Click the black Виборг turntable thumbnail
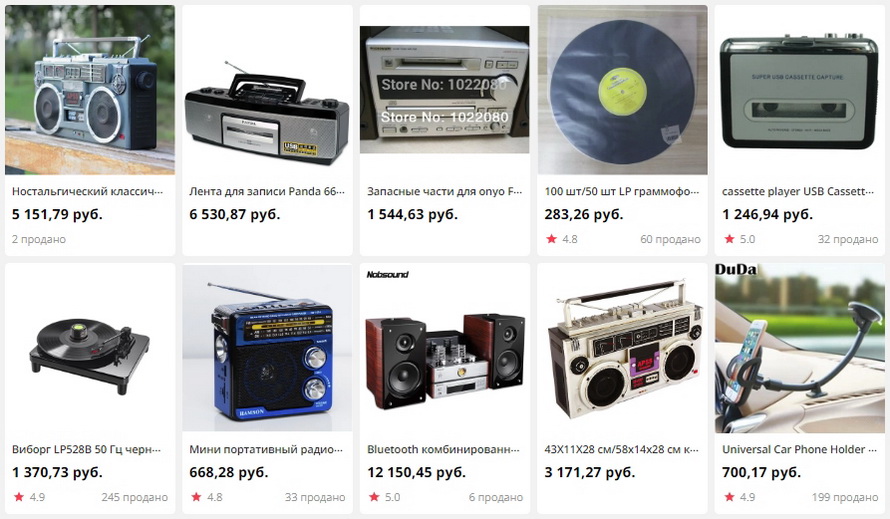Image resolution: width=890 pixels, height=519 pixels. coord(90,348)
